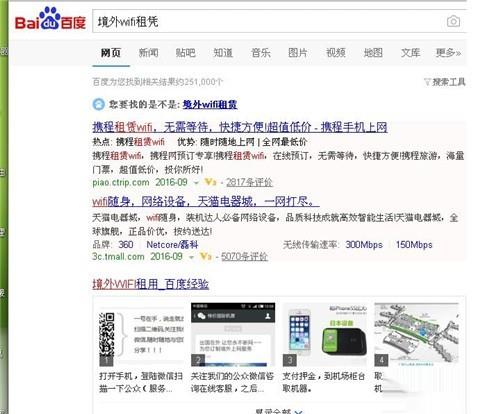This screenshot has width=500, height=414.
Task: Open the wifi随身 天猫电器城 result link
Action: pos(206,201)
